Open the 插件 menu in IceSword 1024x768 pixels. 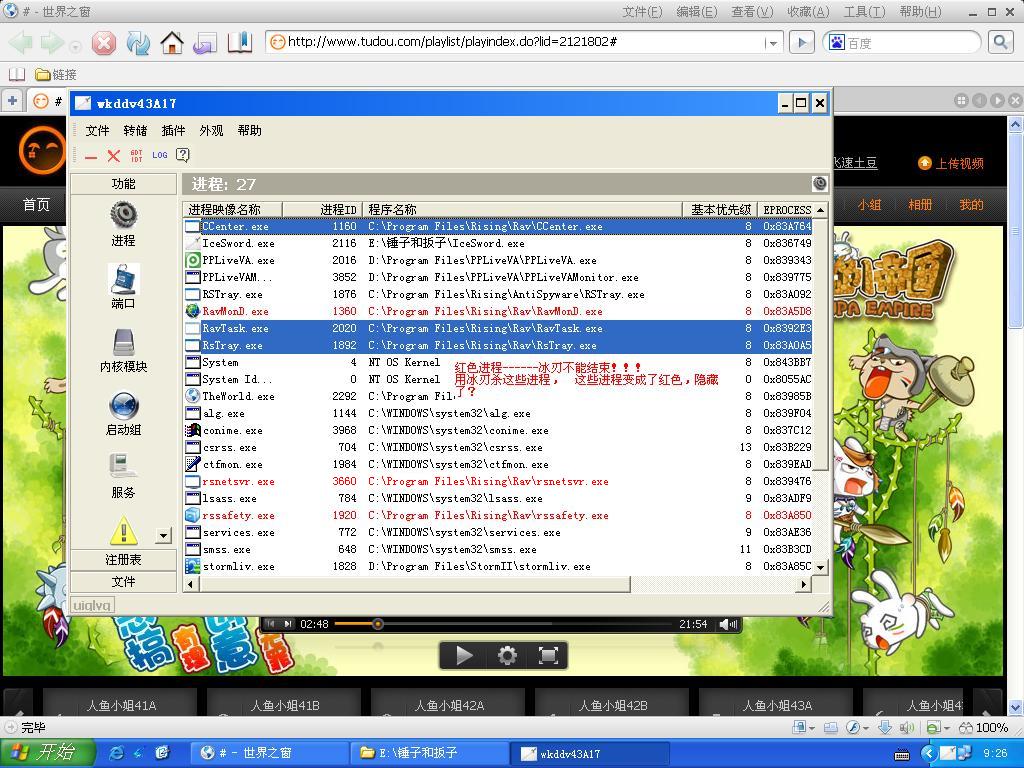pos(173,131)
